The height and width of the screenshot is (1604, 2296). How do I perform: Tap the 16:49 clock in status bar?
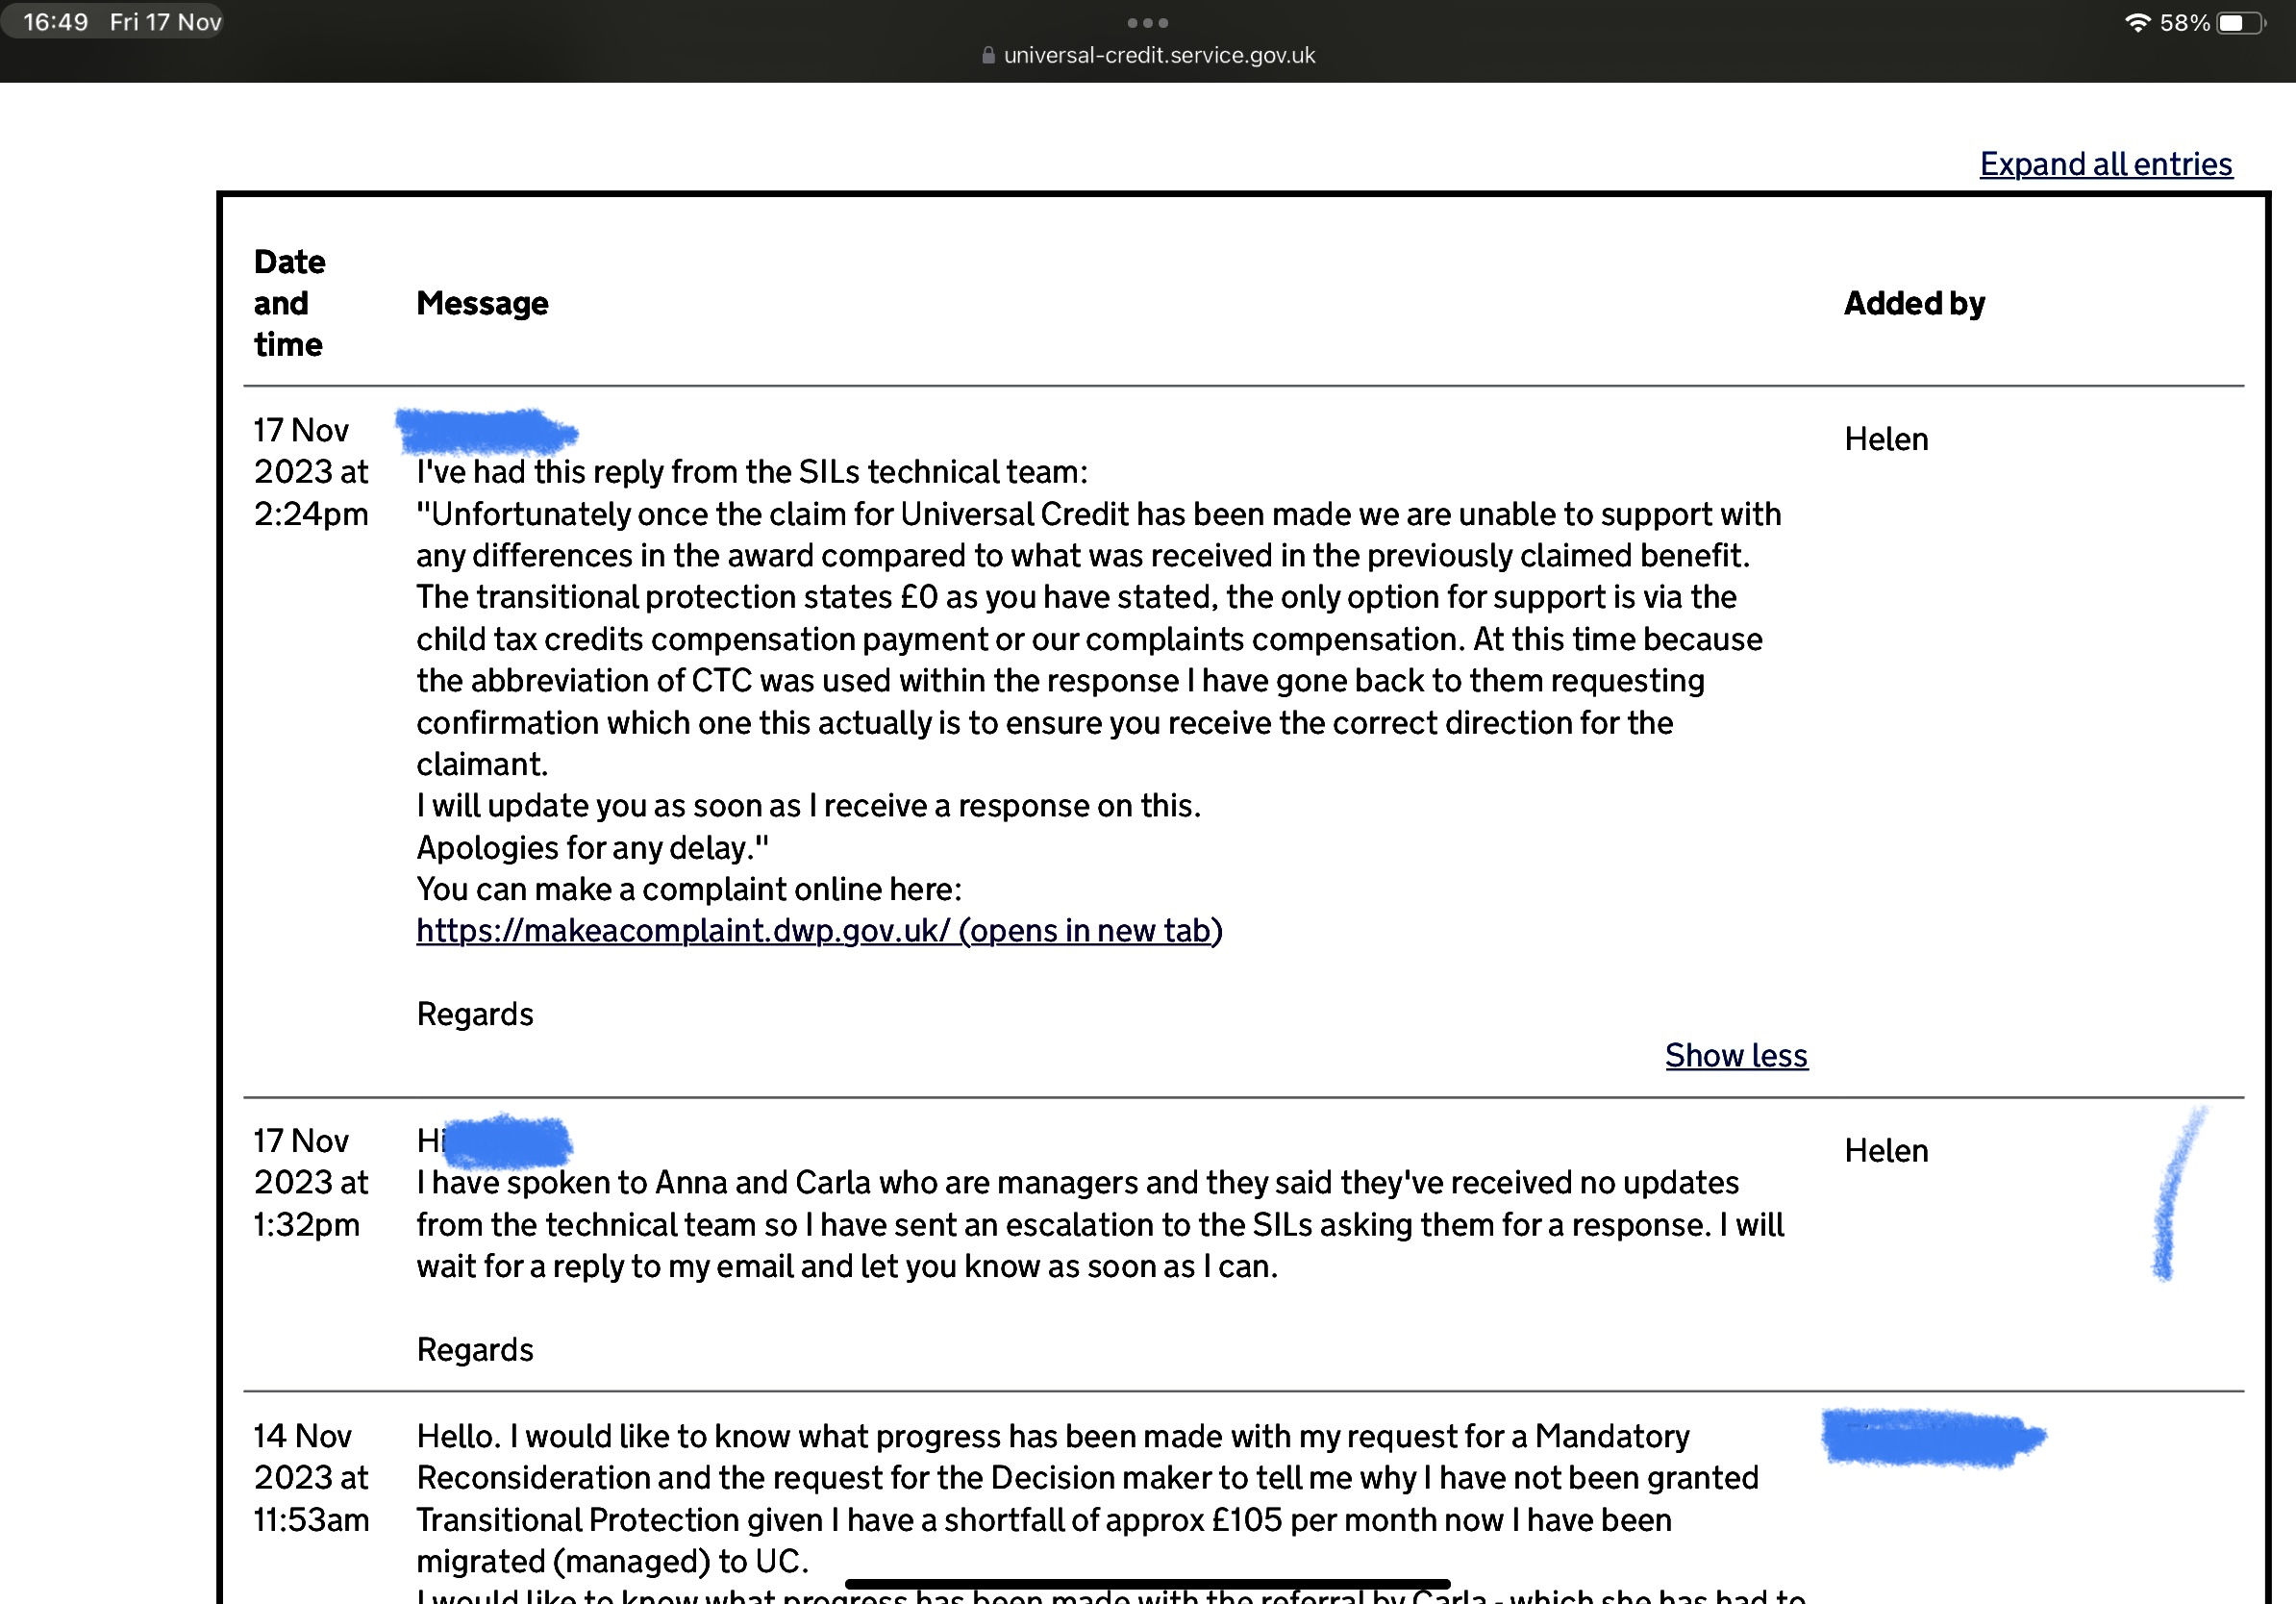[x=56, y=22]
